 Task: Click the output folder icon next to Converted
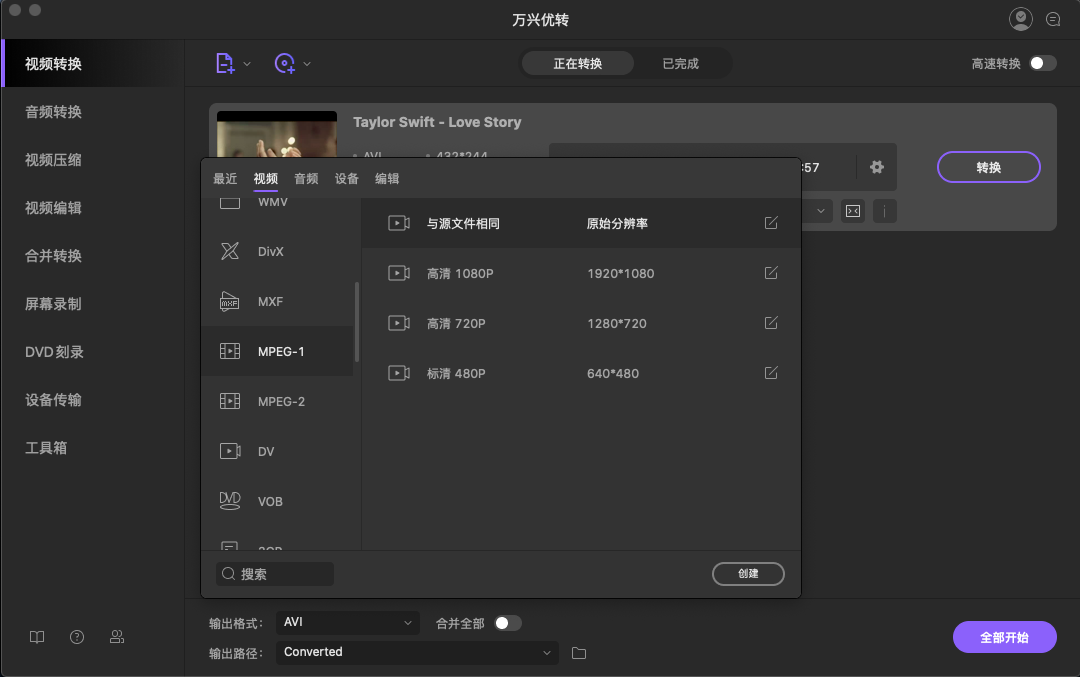coord(577,652)
